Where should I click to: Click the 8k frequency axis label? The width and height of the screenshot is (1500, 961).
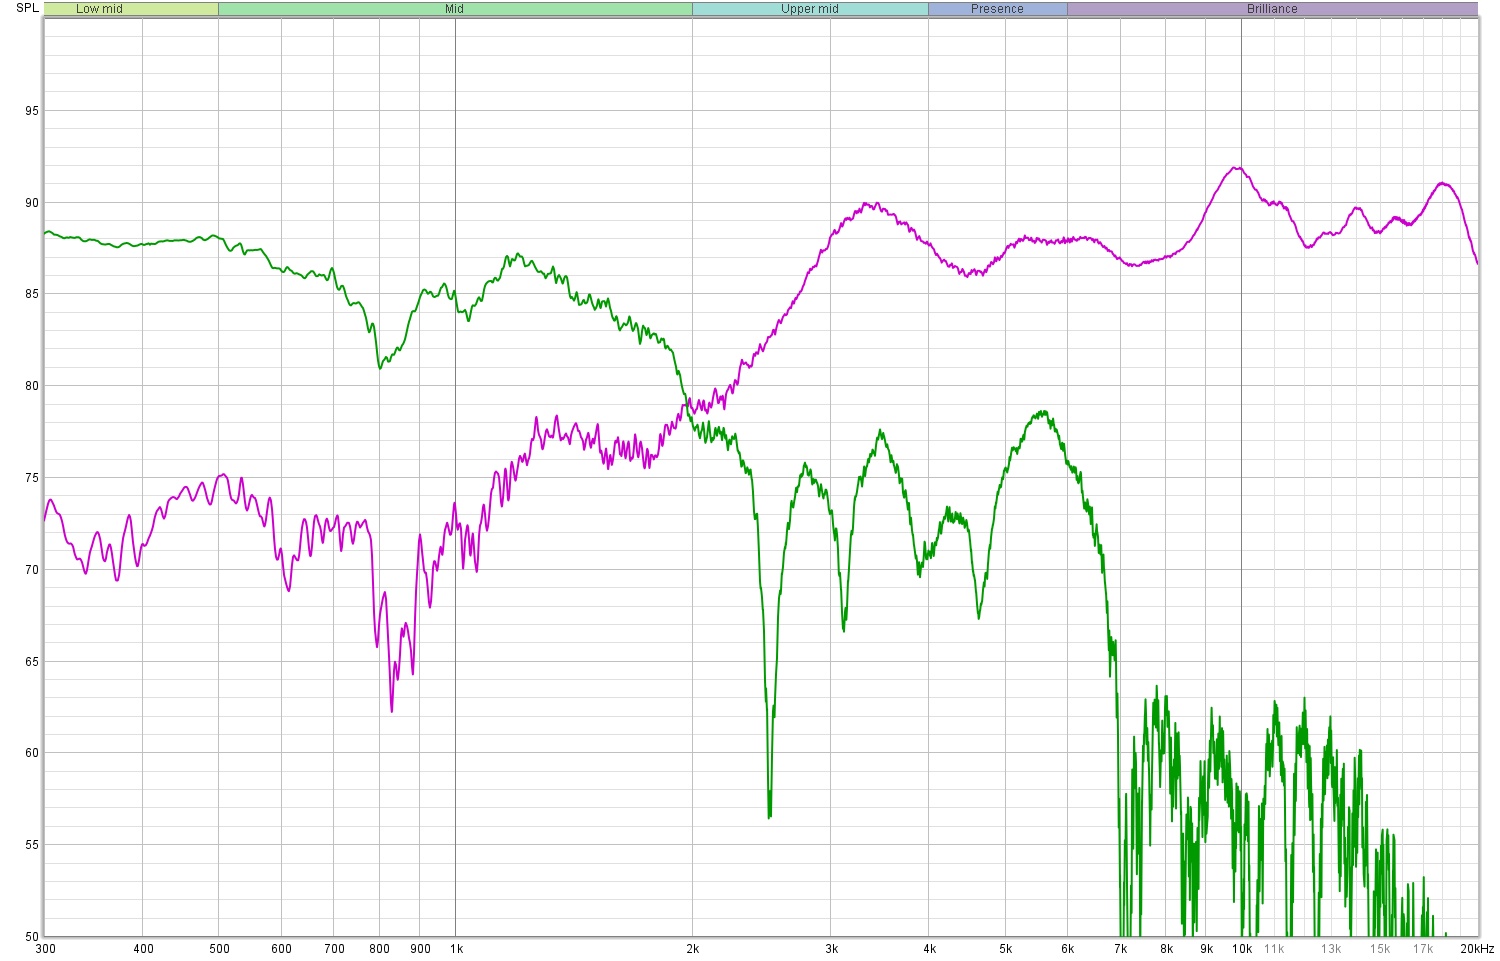(1167, 949)
